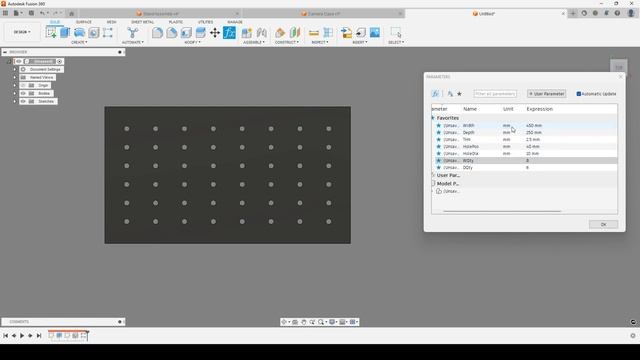Toggle visibility eye of root component
Screen dimensions: 640x360
coord(19,61)
